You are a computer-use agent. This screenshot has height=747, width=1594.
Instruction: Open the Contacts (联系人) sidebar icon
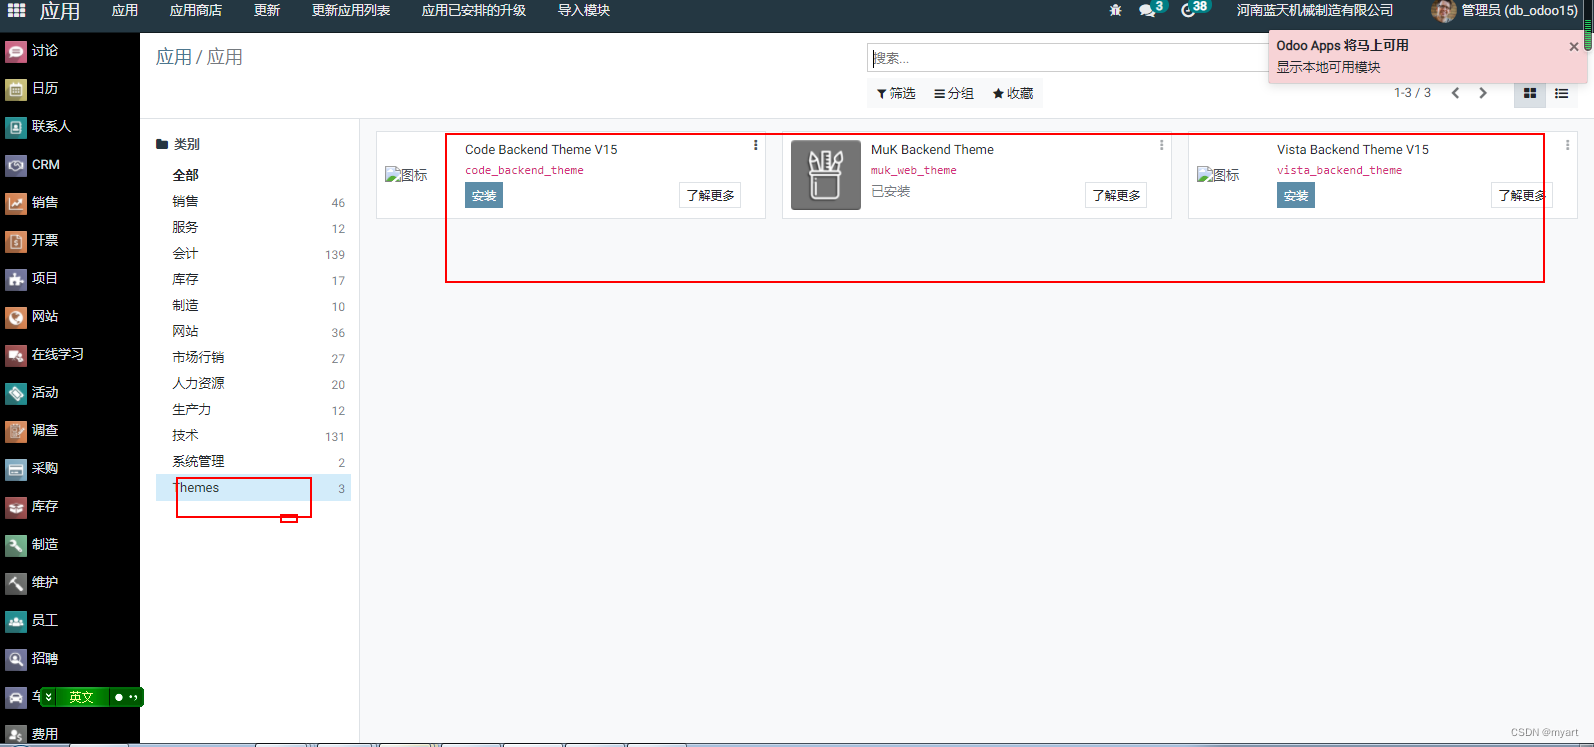coord(16,127)
